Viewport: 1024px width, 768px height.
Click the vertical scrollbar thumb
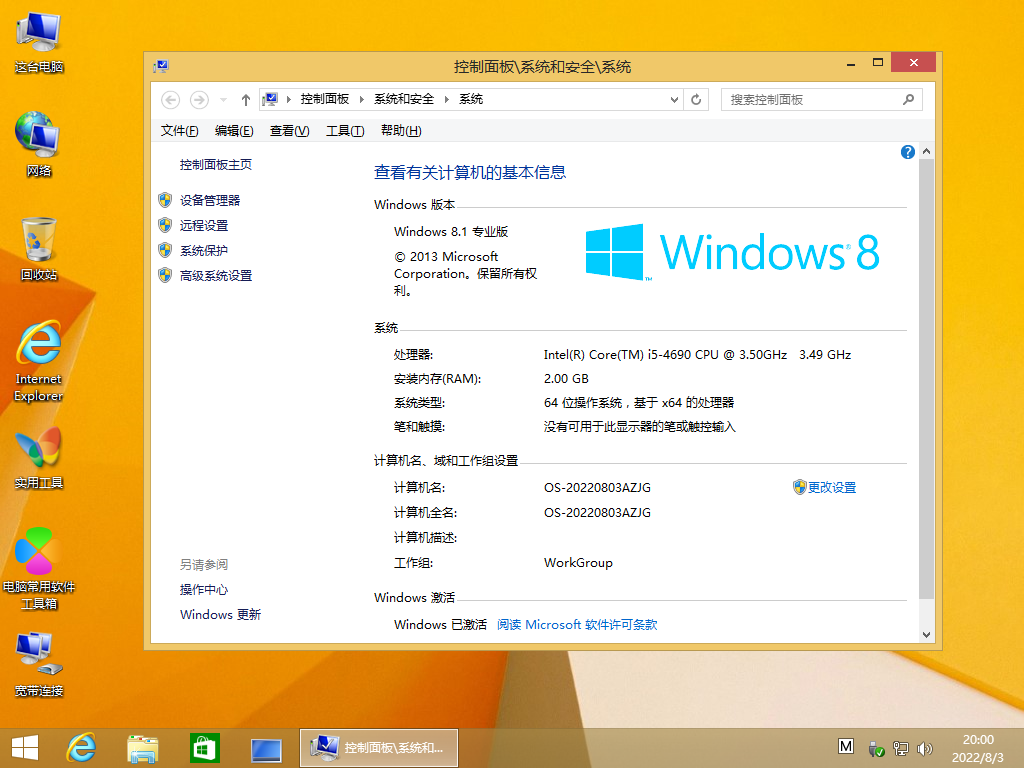point(926,379)
